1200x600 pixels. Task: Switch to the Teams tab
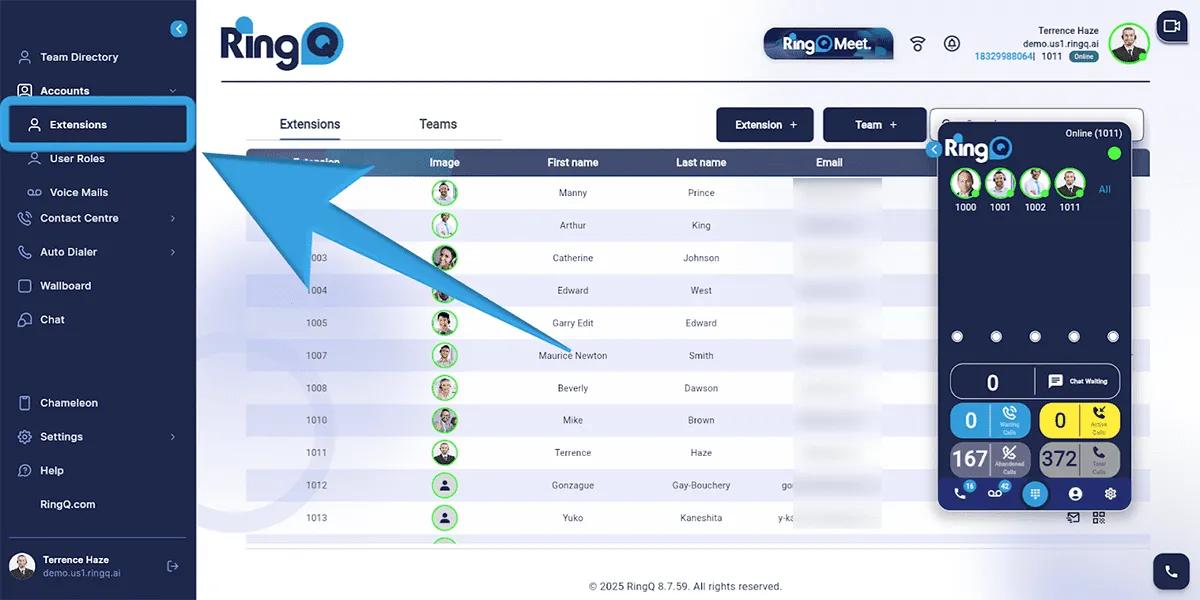[x=438, y=124]
